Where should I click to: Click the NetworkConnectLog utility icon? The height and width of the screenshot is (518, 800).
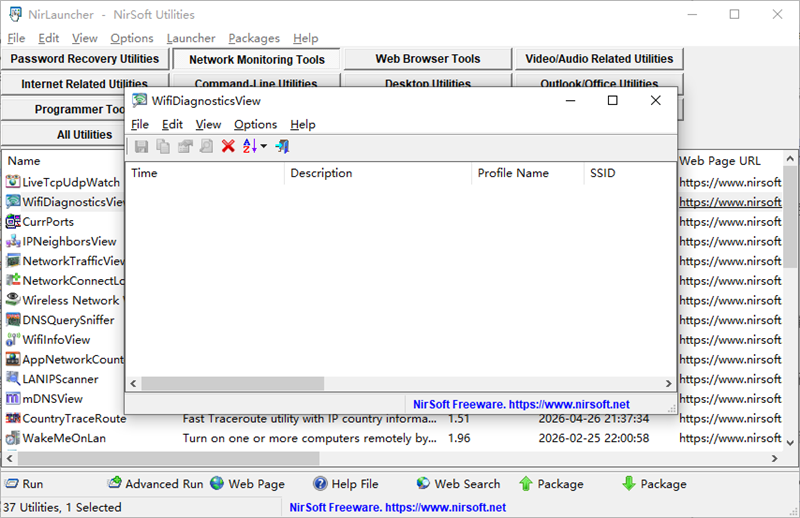13,280
